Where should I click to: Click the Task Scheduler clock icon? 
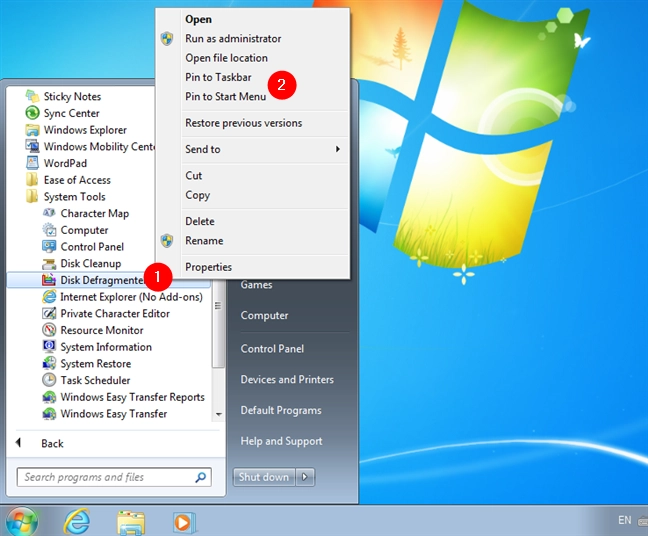[x=49, y=380]
